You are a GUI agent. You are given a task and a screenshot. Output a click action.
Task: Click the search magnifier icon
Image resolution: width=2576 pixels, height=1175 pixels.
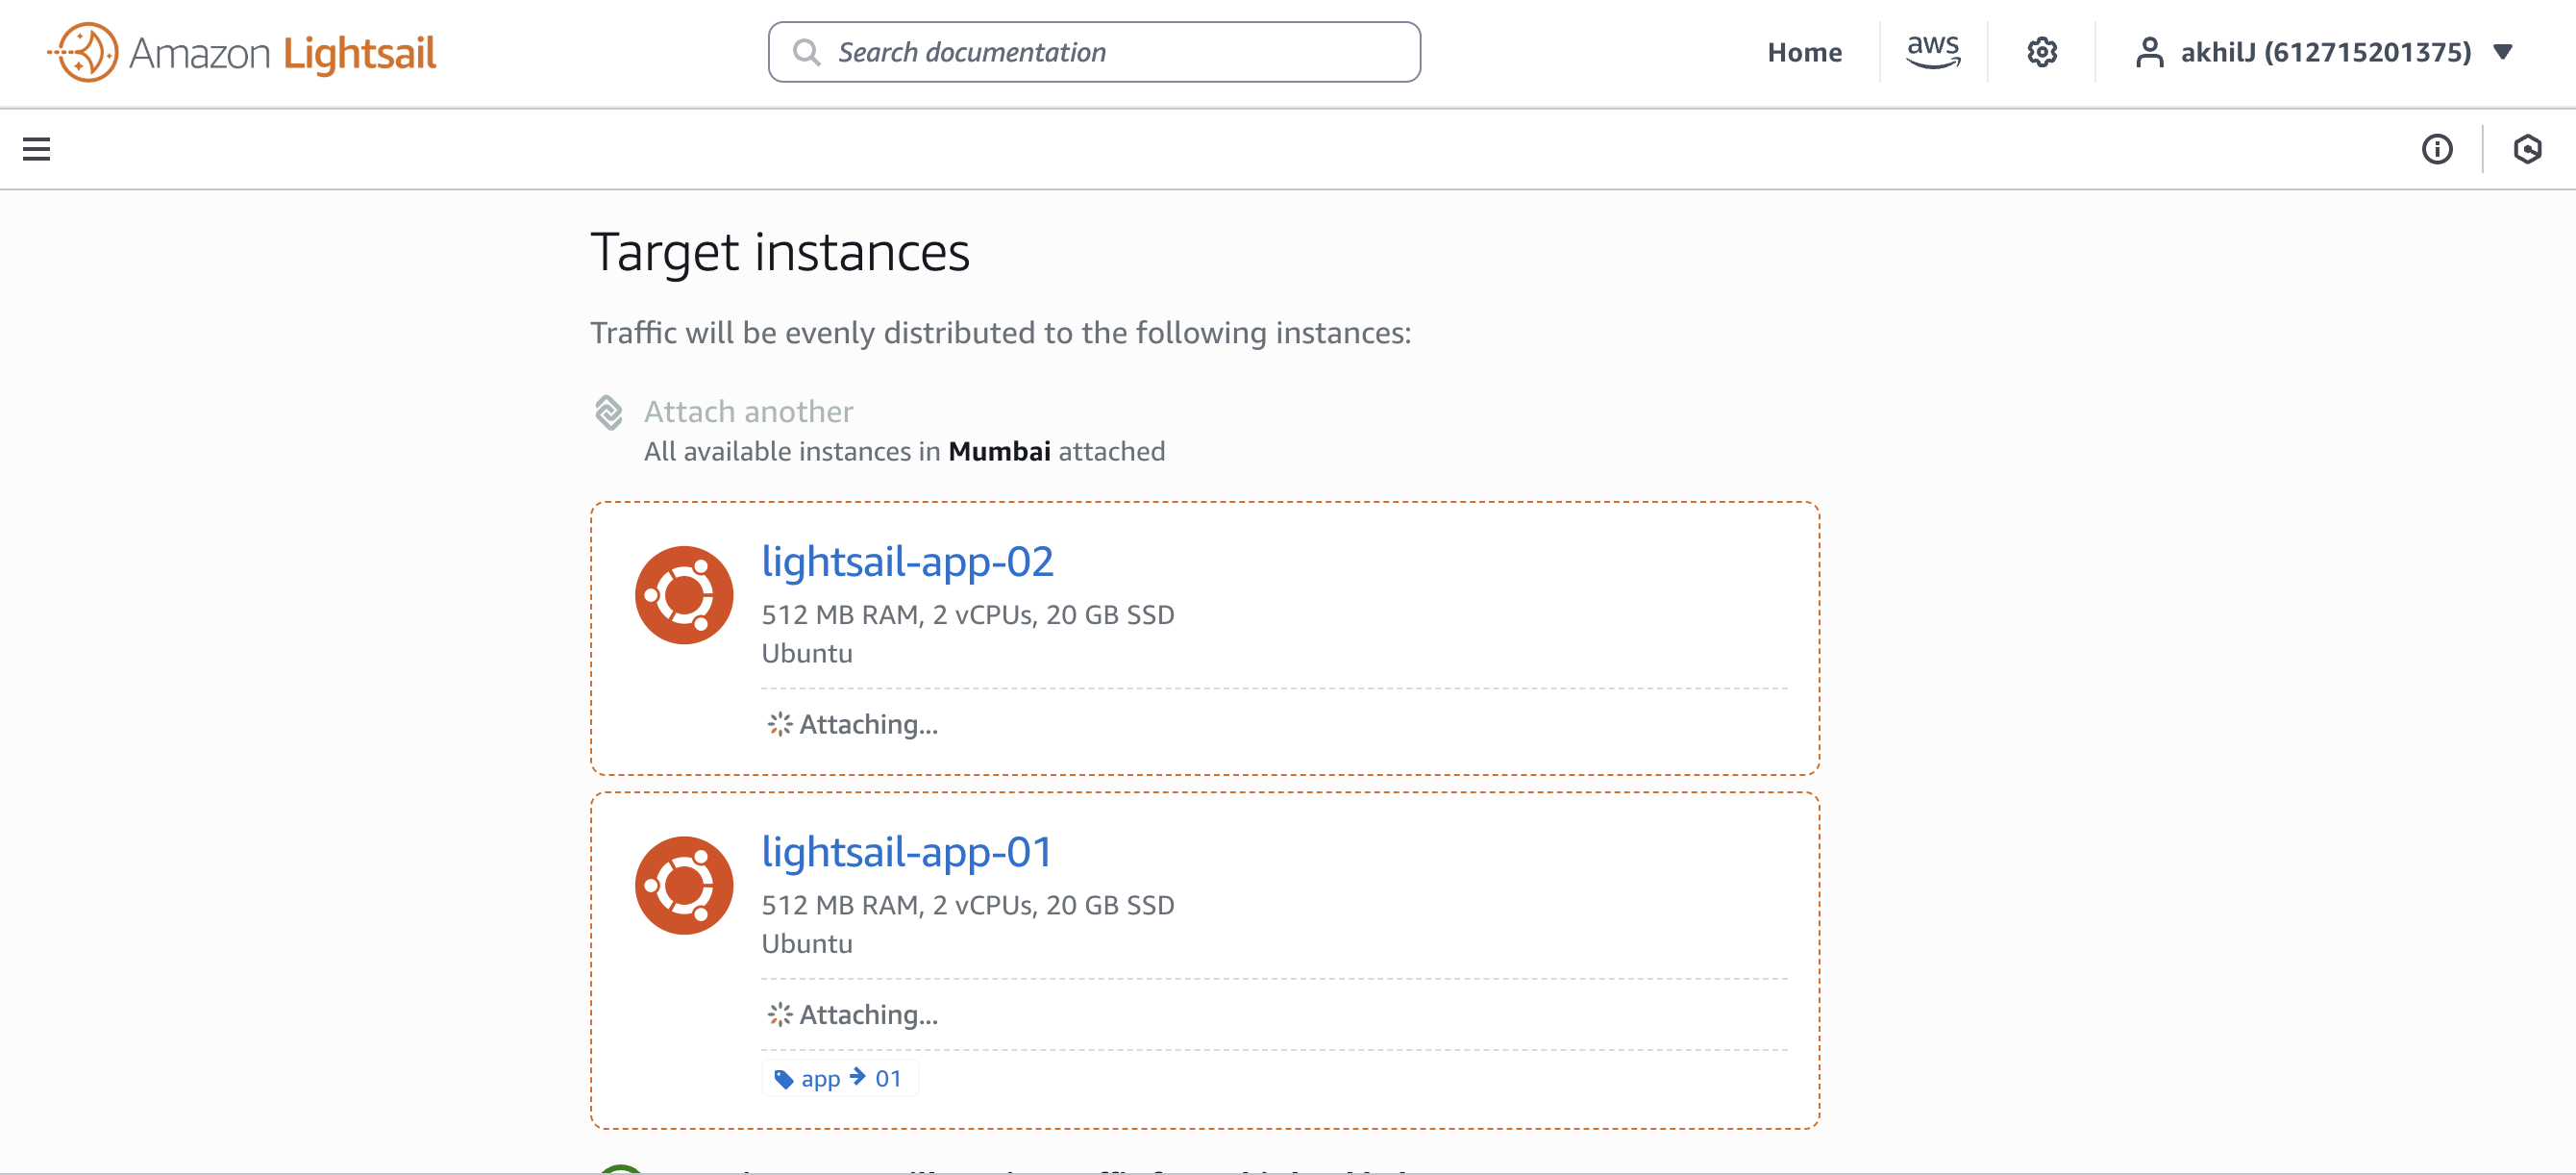click(x=806, y=52)
